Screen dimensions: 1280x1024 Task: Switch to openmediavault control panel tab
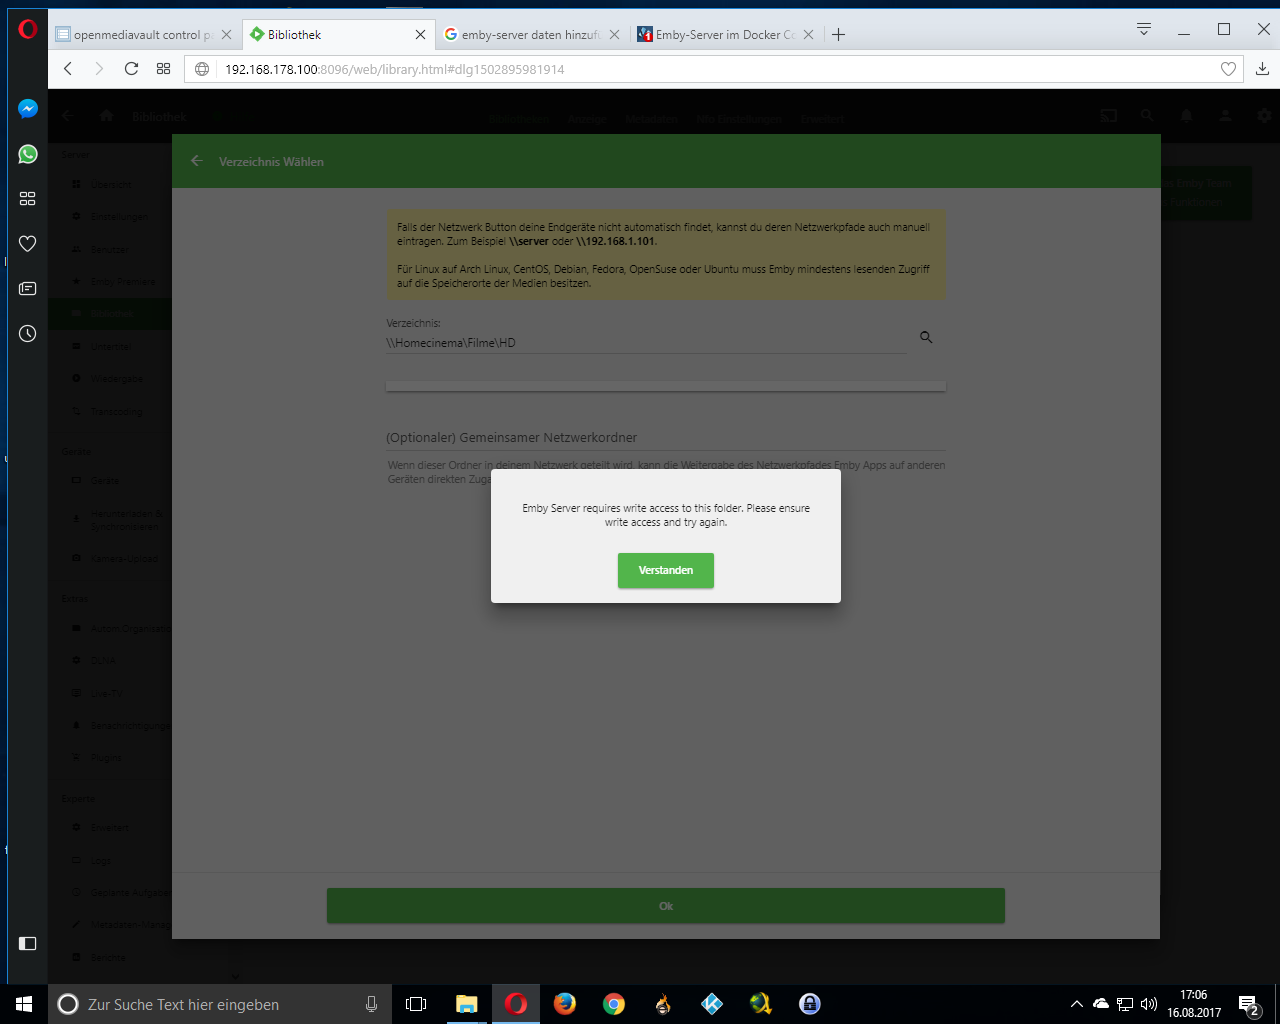pos(144,34)
